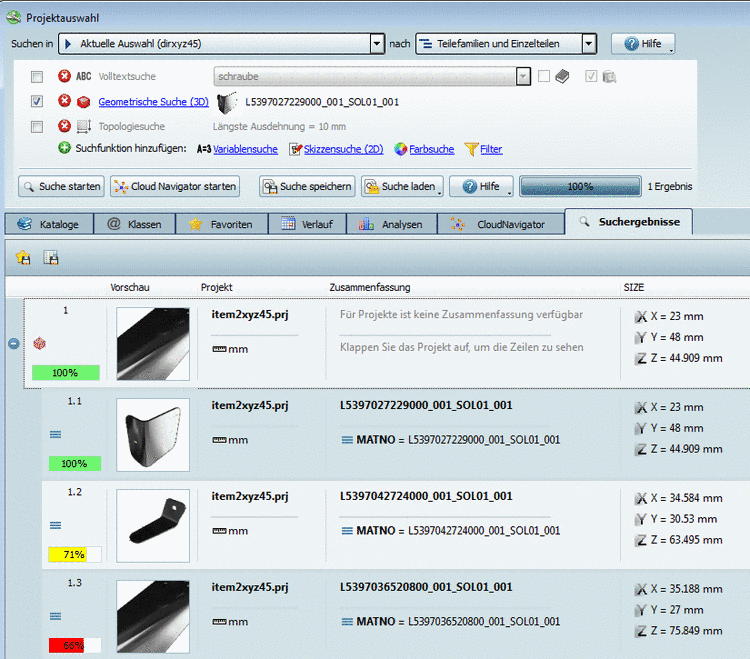Open the Teilefamilien und Einzelteilen dropdown
The height and width of the screenshot is (659, 750).
pyautogui.click(x=589, y=44)
